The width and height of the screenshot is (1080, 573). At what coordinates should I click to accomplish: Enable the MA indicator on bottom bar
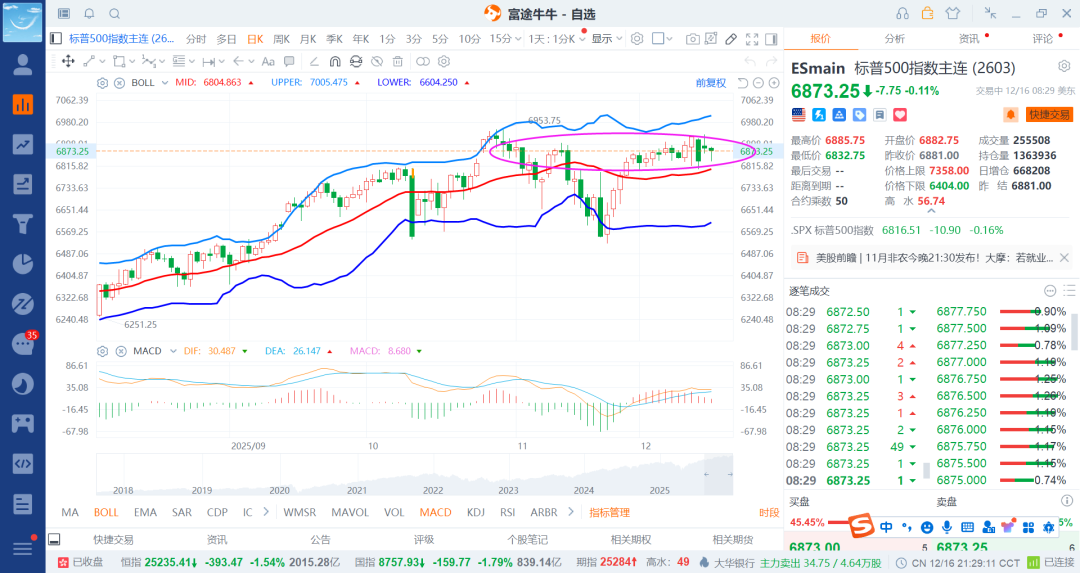point(70,512)
